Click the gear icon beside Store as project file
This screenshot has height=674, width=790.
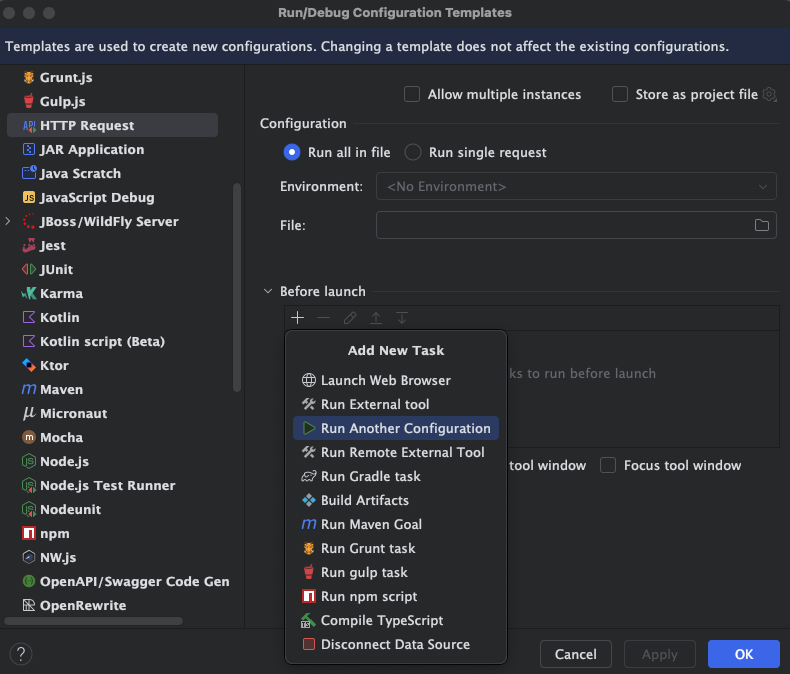tap(769, 94)
